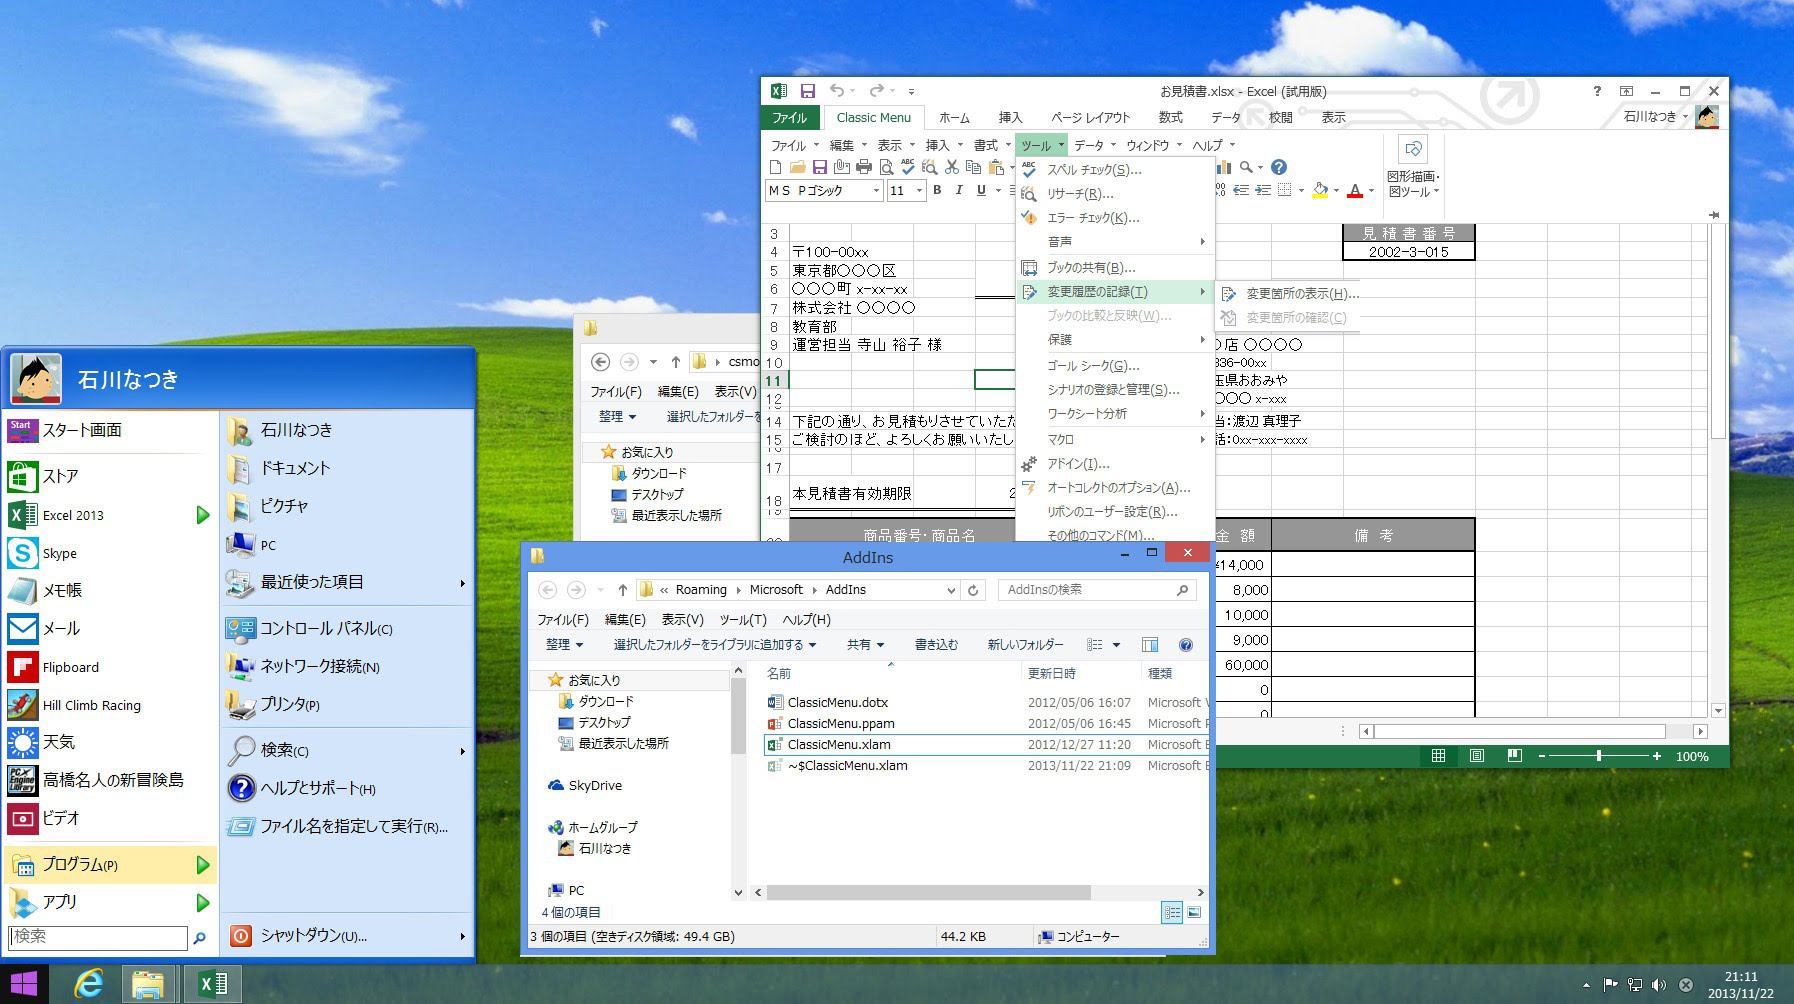This screenshot has width=1794, height=1004.
Task: Open the AddIns address bar dropdown
Action: [951, 590]
